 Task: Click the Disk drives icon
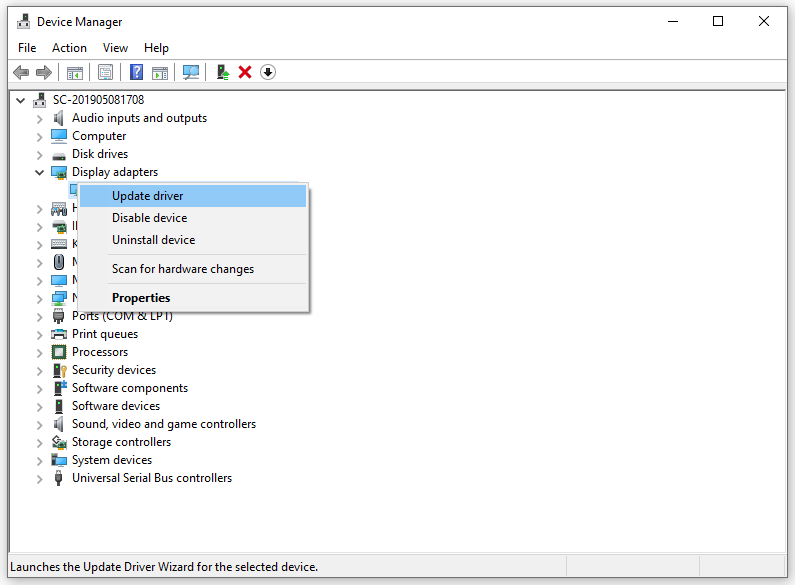coord(59,156)
